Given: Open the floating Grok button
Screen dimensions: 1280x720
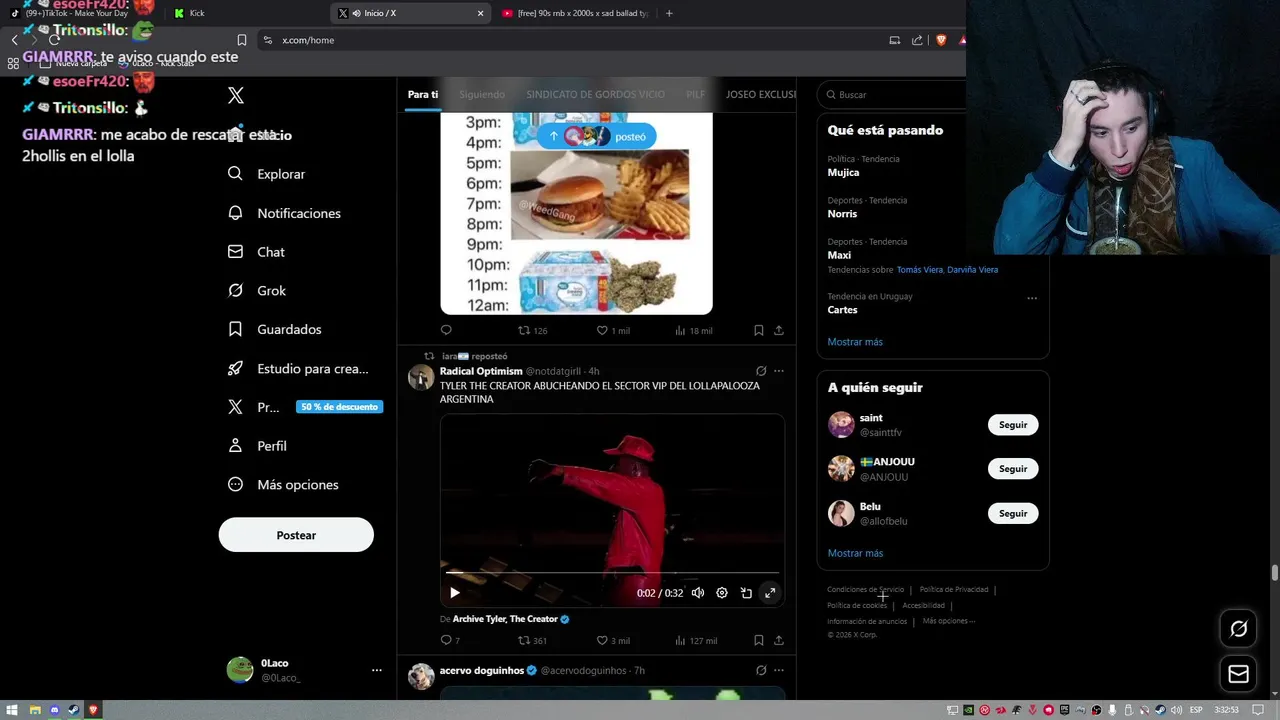Looking at the screenshot, I should 1239,629.
